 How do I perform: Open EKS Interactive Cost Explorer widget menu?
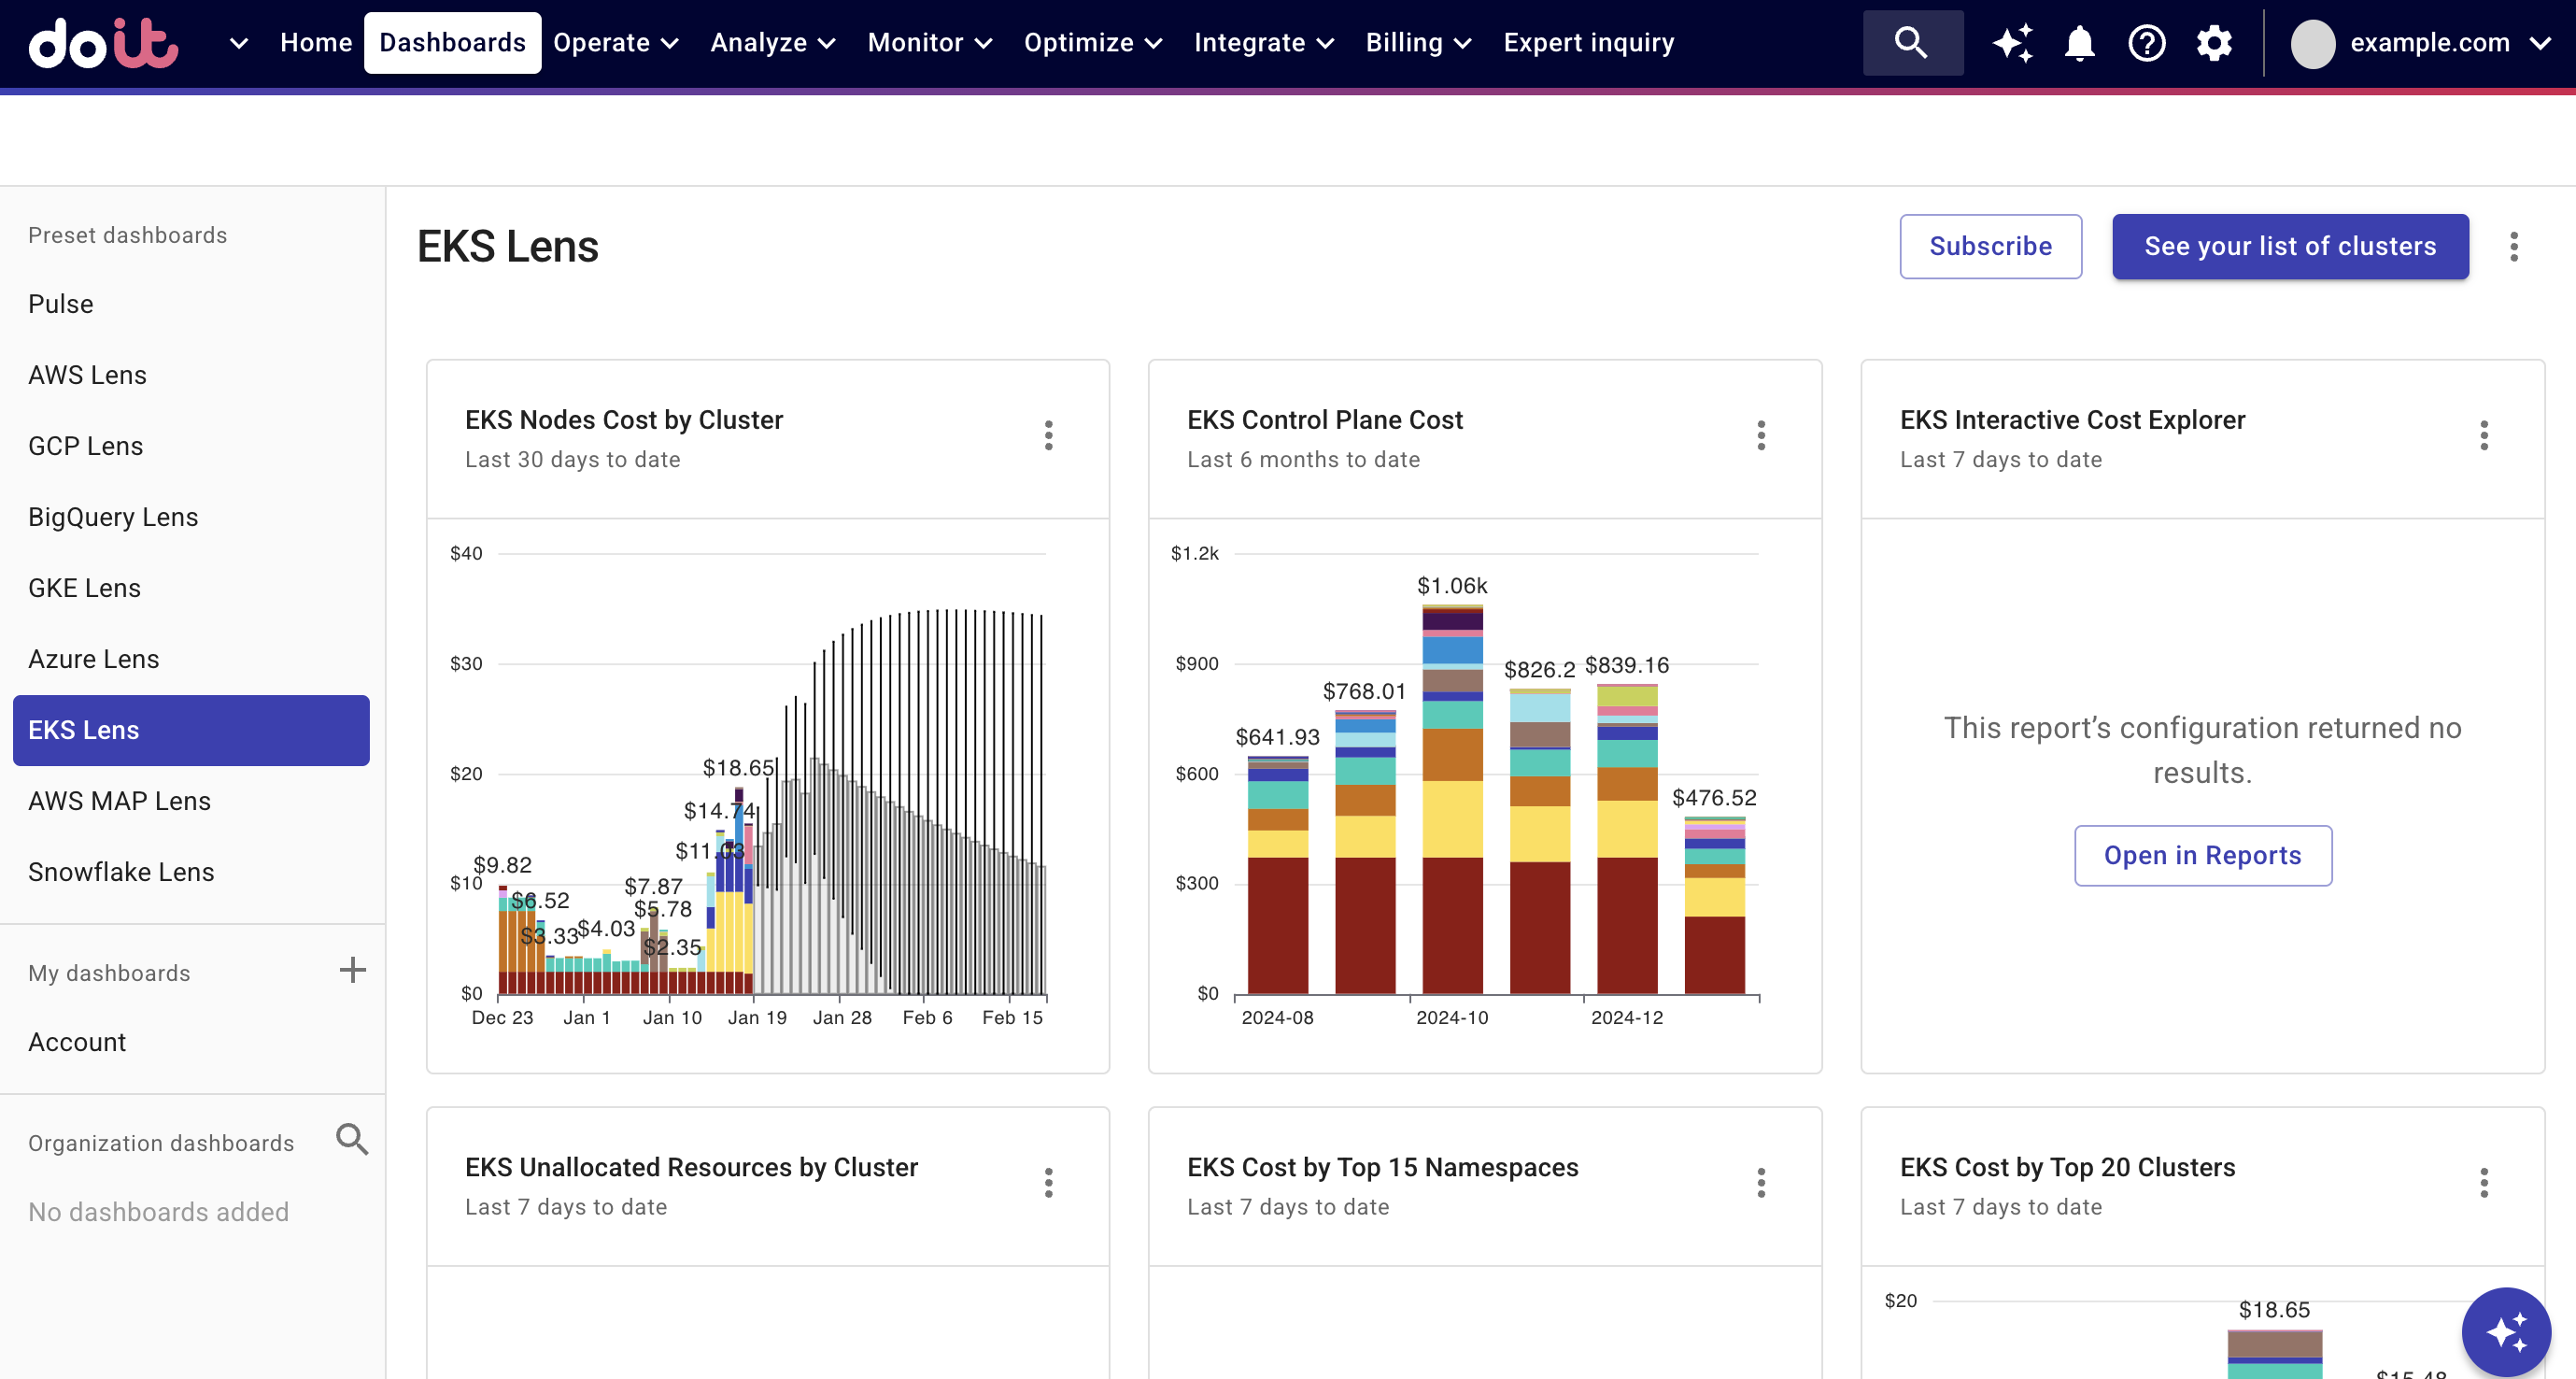coord(2484,435)
